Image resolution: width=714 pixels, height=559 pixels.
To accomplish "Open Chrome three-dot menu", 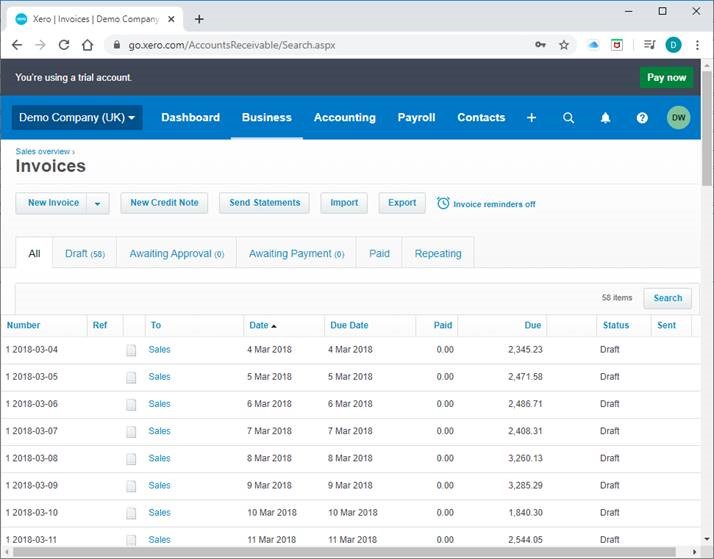I will pyautogui.click(x=697, y=45).
